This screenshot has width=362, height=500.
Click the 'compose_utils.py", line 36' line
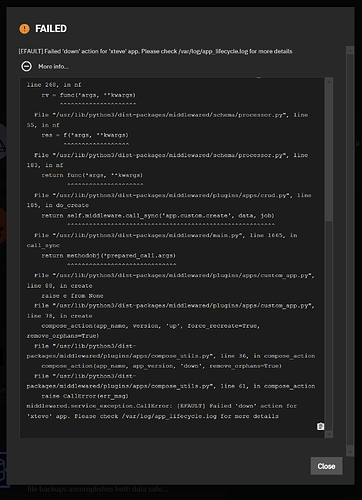point(171,356)
